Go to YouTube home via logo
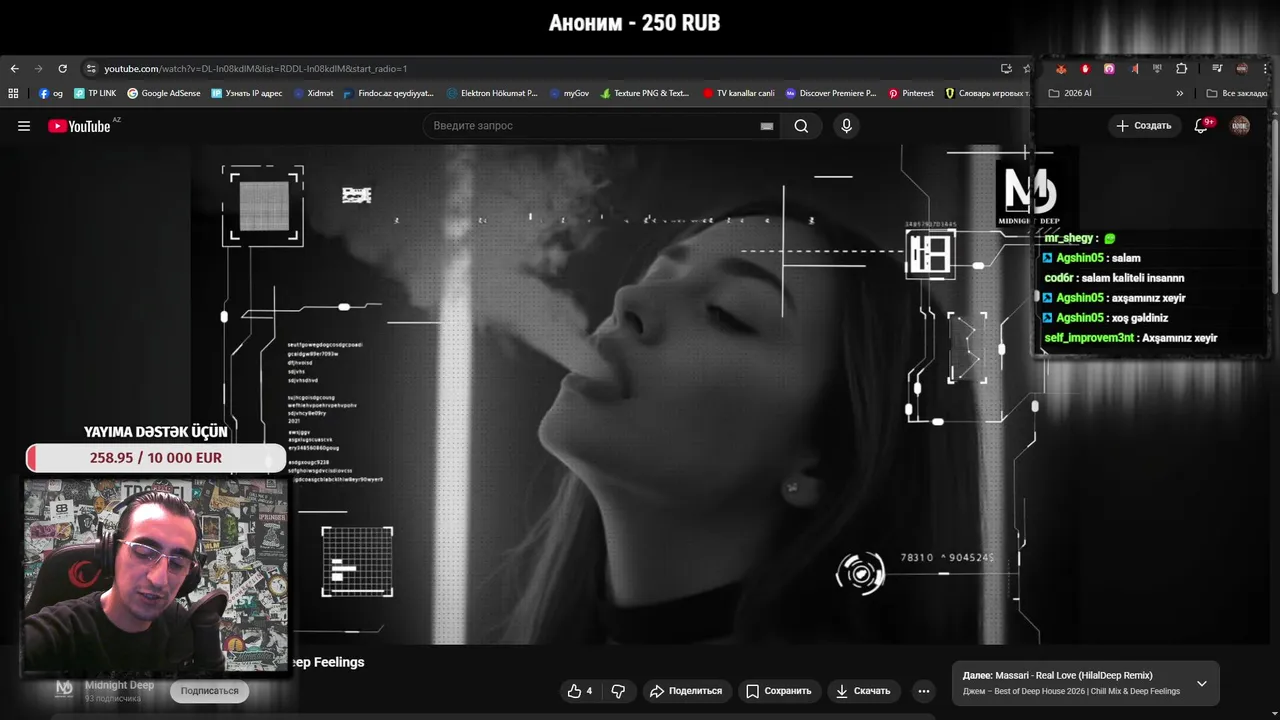 pos(80,126)
